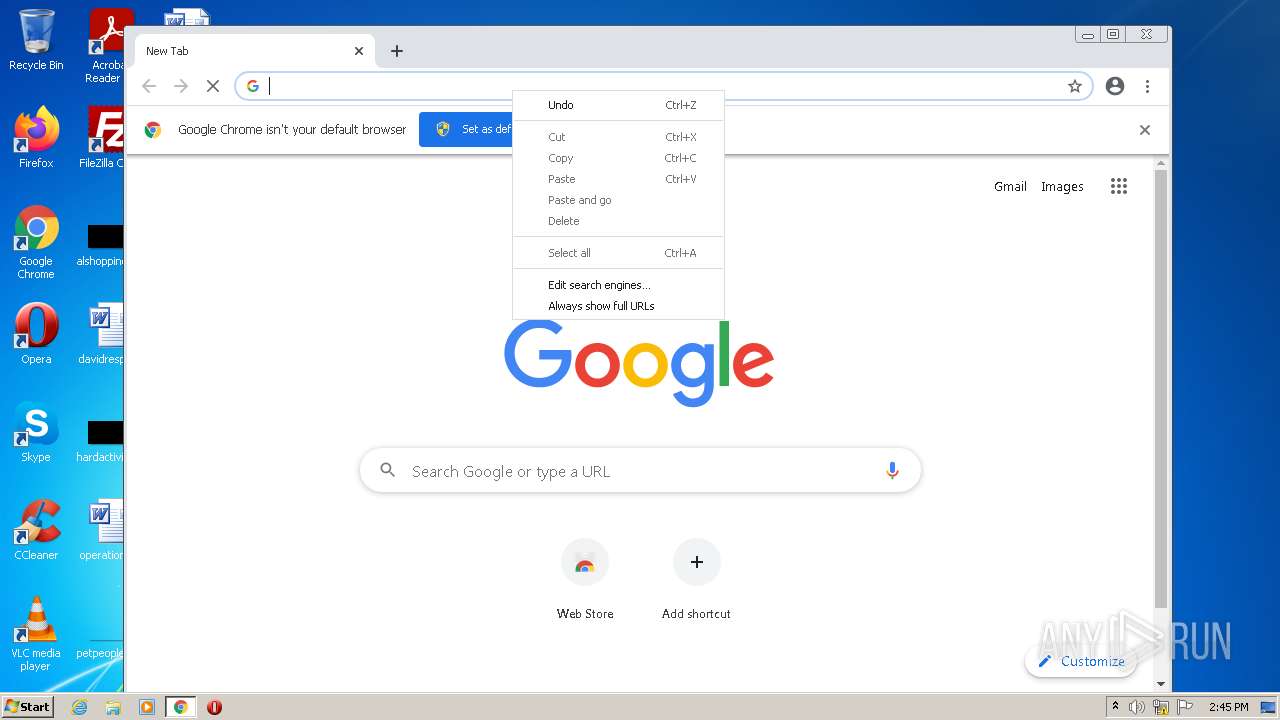Click the Google logo

coord(639,362)
